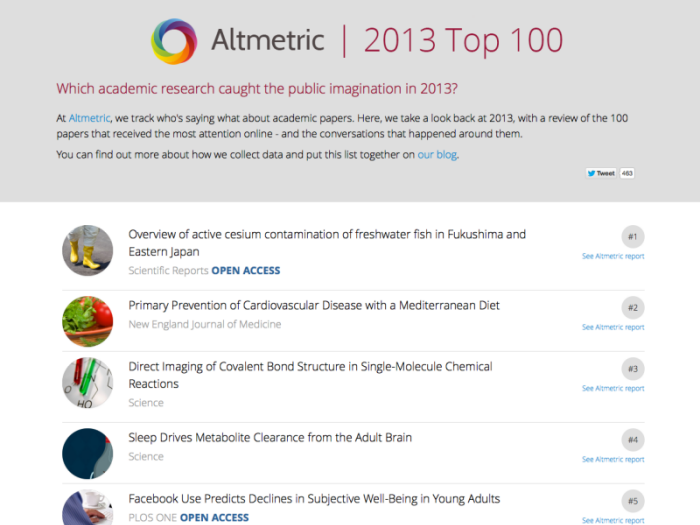Click the dark thumbnail for Sleep Drives paper
This screenshot has height=525, width=700.
click(88, 454)
